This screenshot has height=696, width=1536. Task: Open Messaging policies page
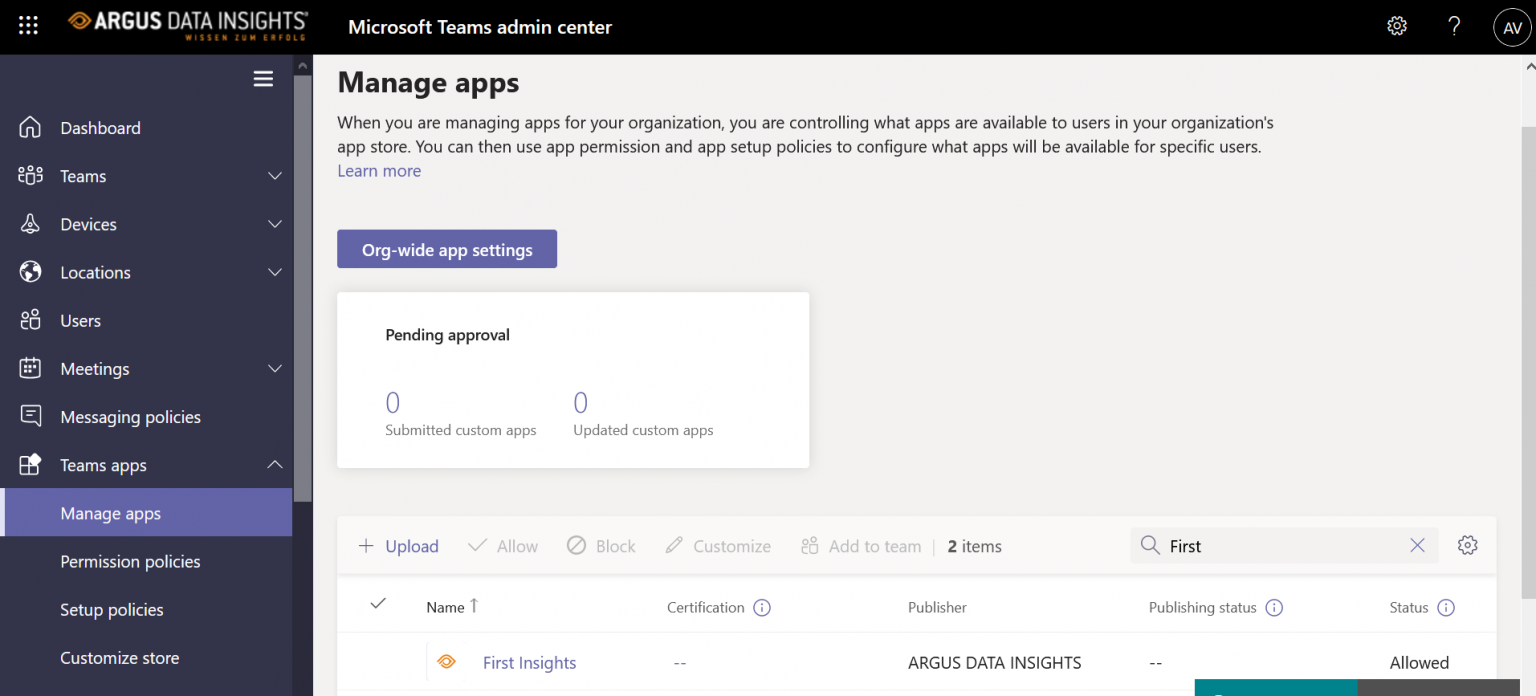(x=130, y=417)
